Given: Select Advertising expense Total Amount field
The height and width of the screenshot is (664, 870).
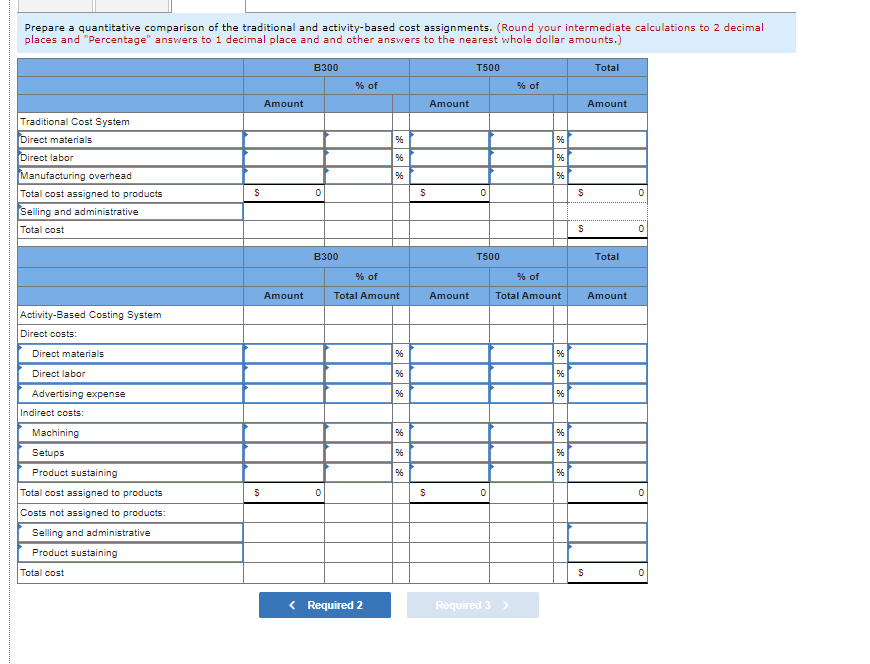Looking at the screenshot, I should click(x=608, y=394).
